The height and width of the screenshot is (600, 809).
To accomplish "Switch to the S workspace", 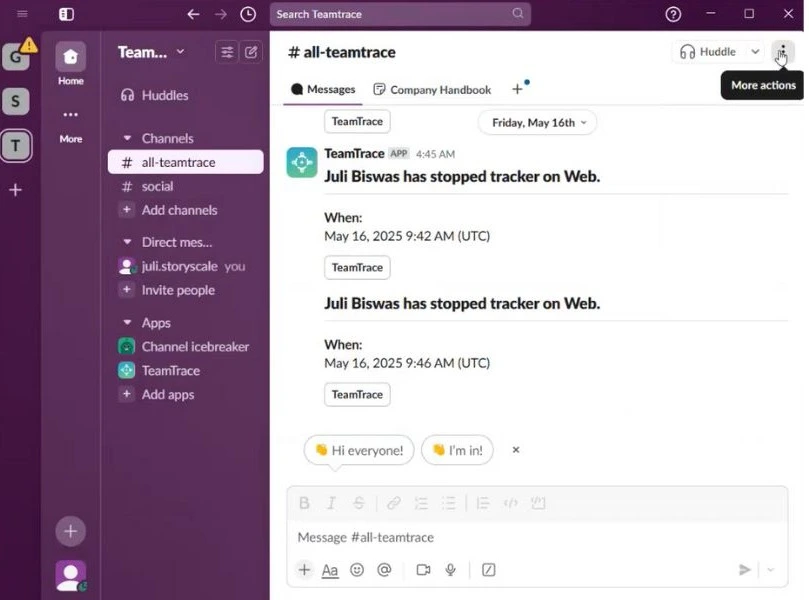I will click(16, 101).
